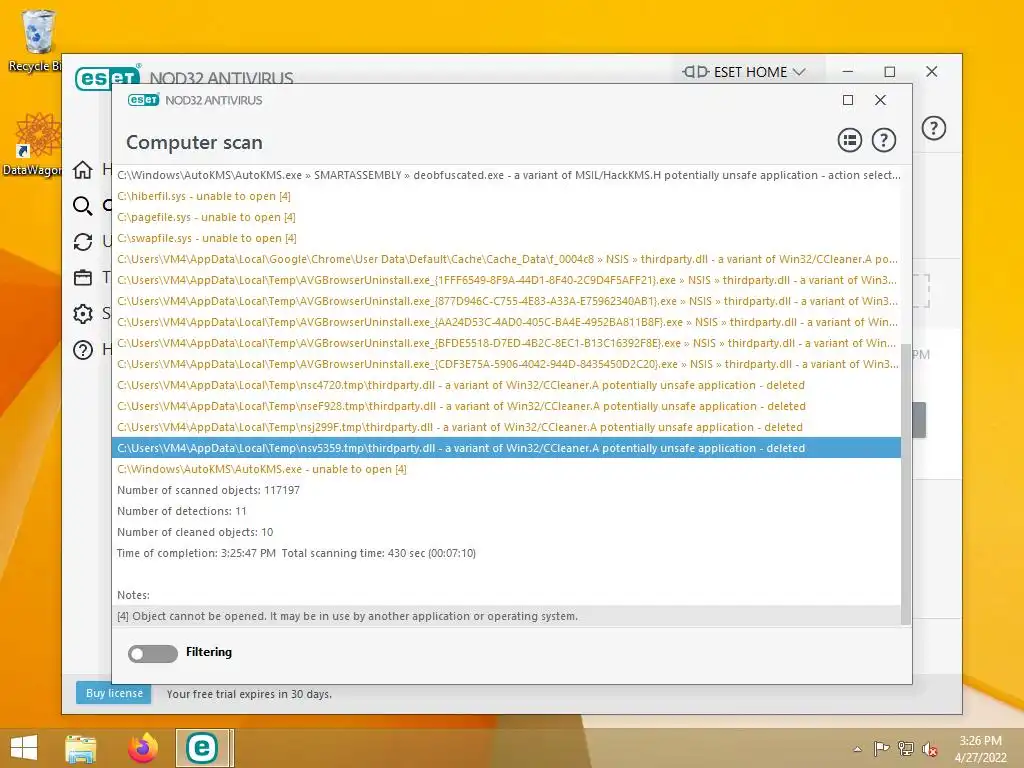Open the Action Center flag tray icon
This screenshot has height=768, width=1024.
coord(881,748)
